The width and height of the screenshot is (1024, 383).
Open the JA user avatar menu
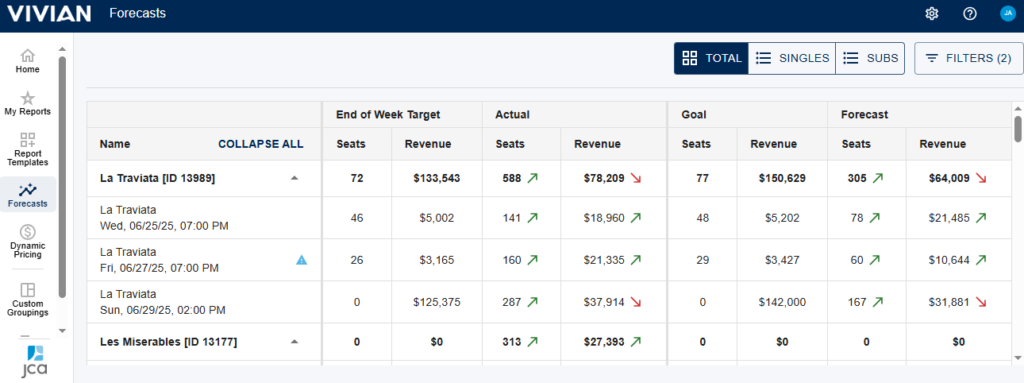[x=1008, y=13]
